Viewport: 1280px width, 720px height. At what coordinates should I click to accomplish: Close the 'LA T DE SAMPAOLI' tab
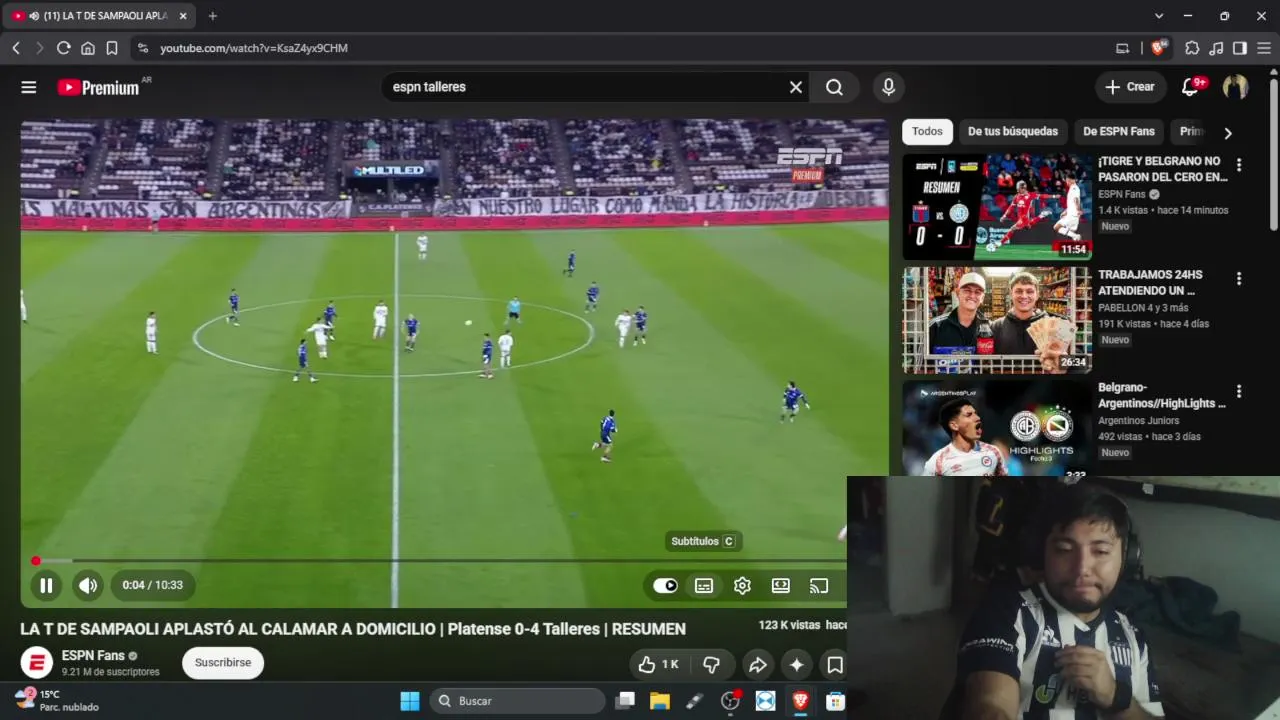(x=183, y=16)
